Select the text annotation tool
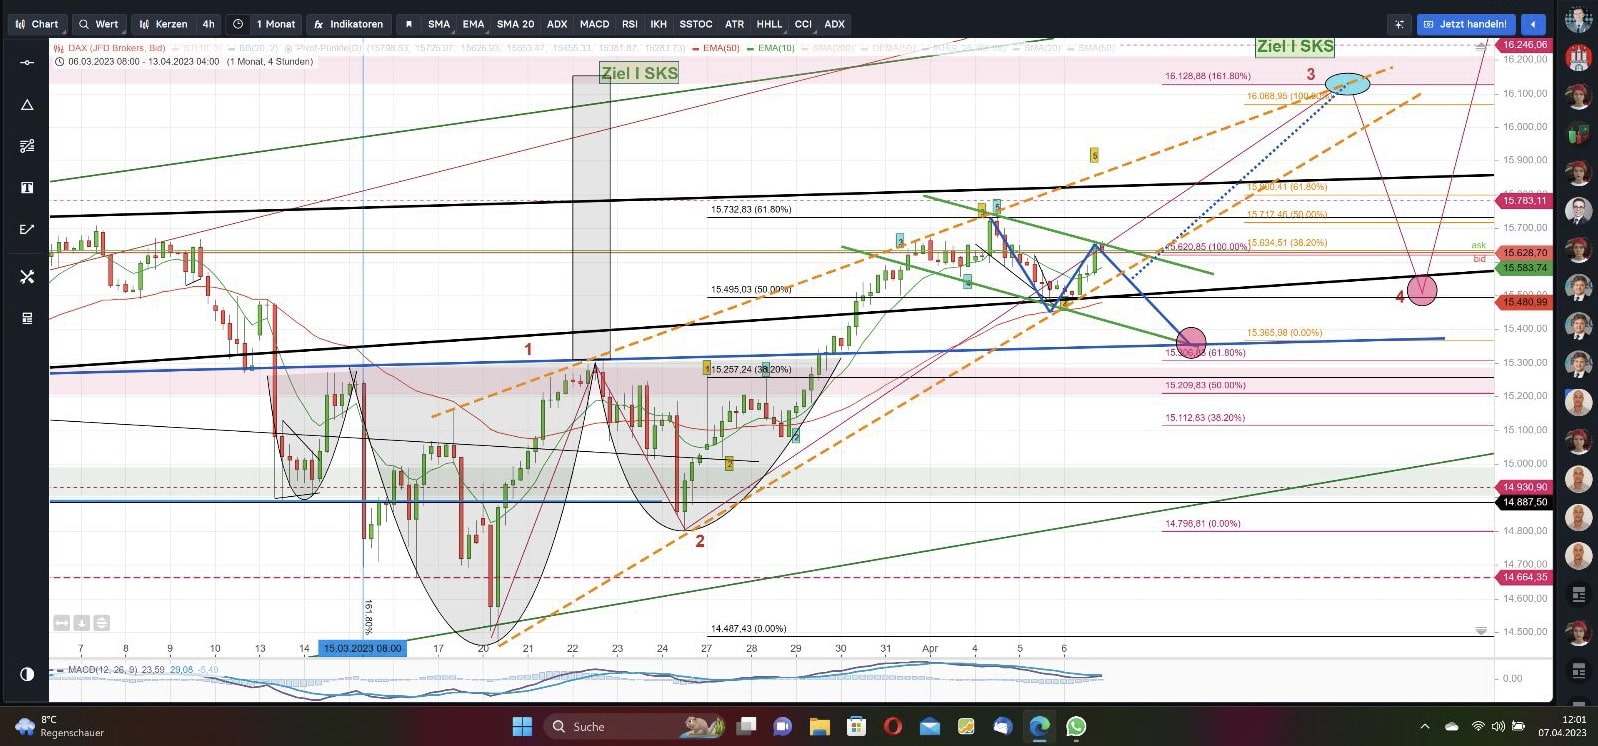The image size is (1598, 746). [27, 187]
